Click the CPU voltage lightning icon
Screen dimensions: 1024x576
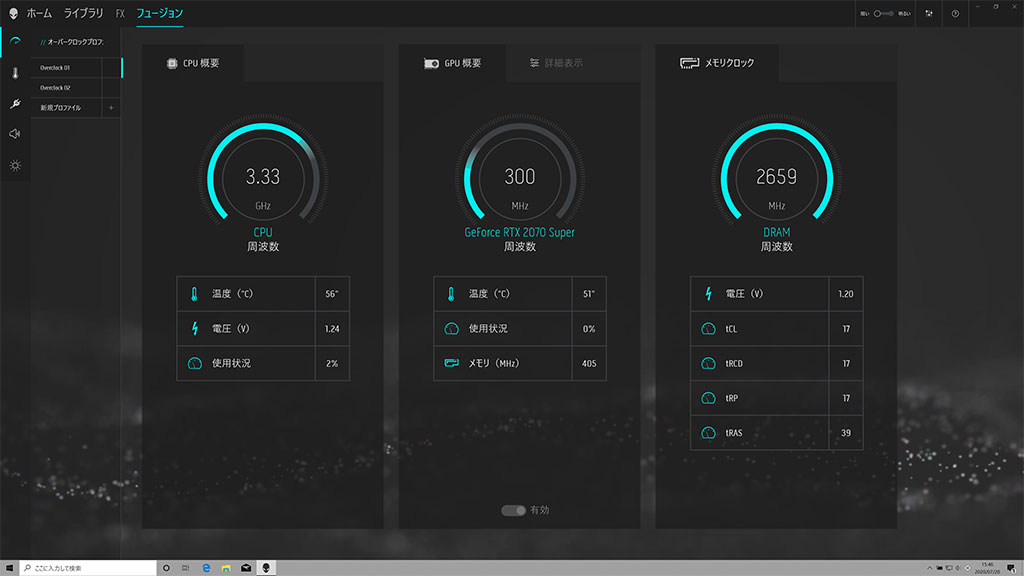pos(195,328)
